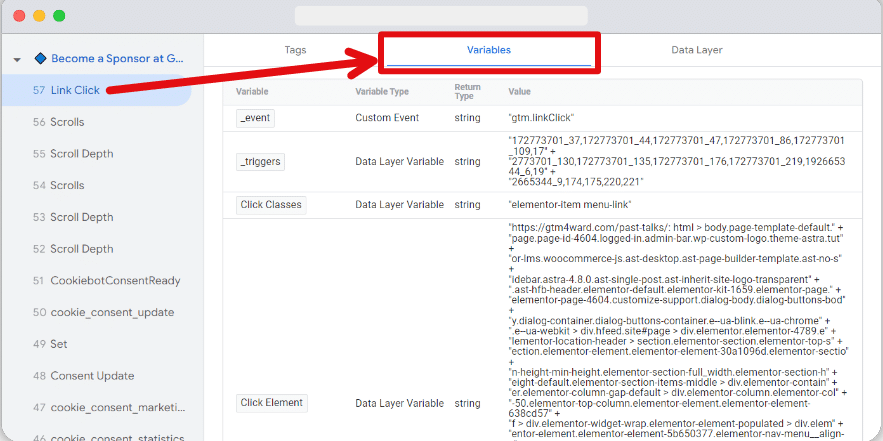
Task: Click the _triggers value text
Action: [x=677, y=161]
